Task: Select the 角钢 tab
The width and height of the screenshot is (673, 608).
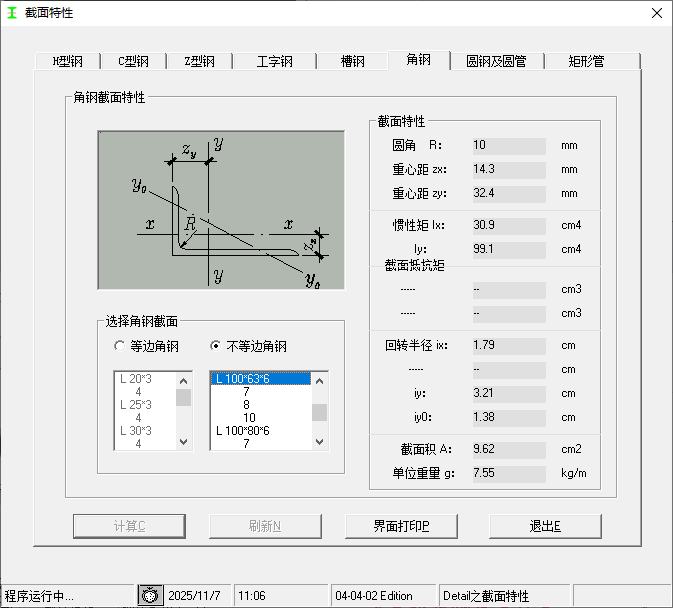Action: click(x=419, y=60)
